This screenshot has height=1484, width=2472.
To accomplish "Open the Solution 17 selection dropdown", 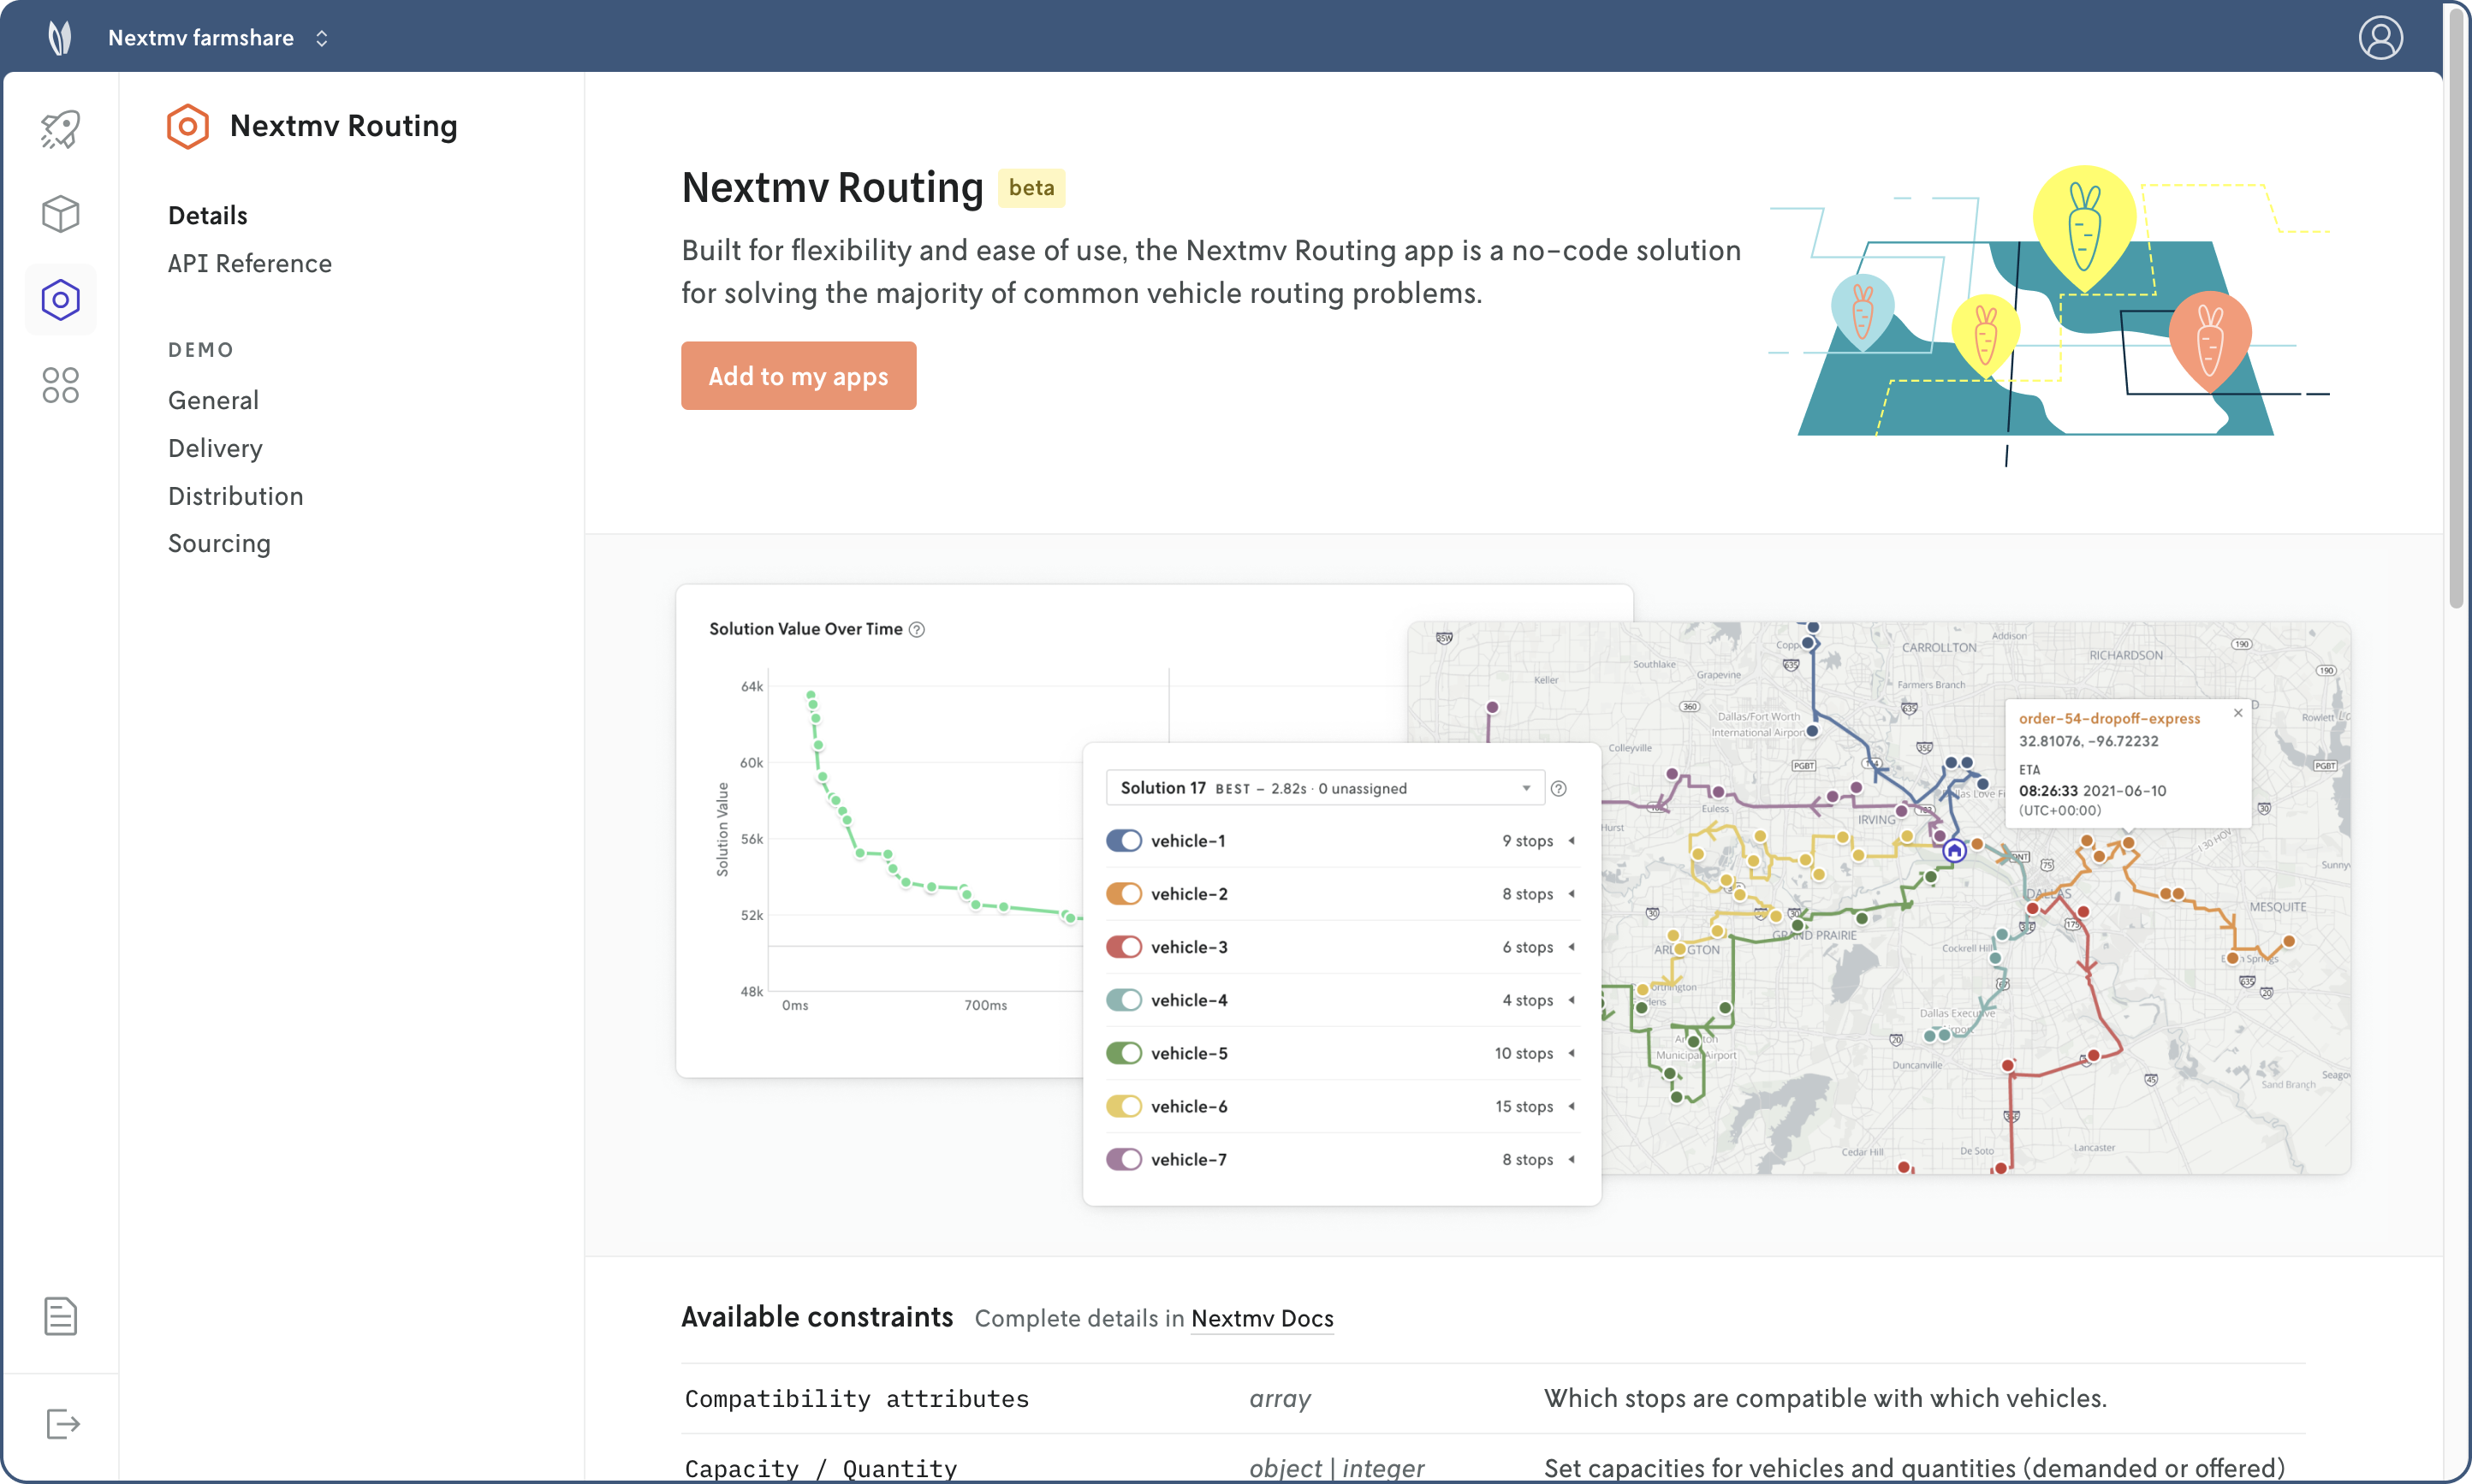I will coord(1325,788).
